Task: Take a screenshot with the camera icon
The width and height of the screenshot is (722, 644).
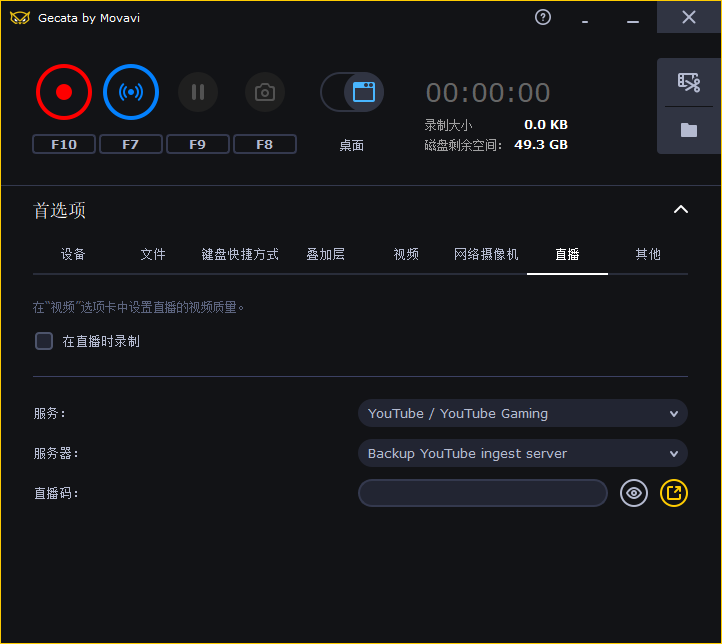Action: tap(265, 92)
